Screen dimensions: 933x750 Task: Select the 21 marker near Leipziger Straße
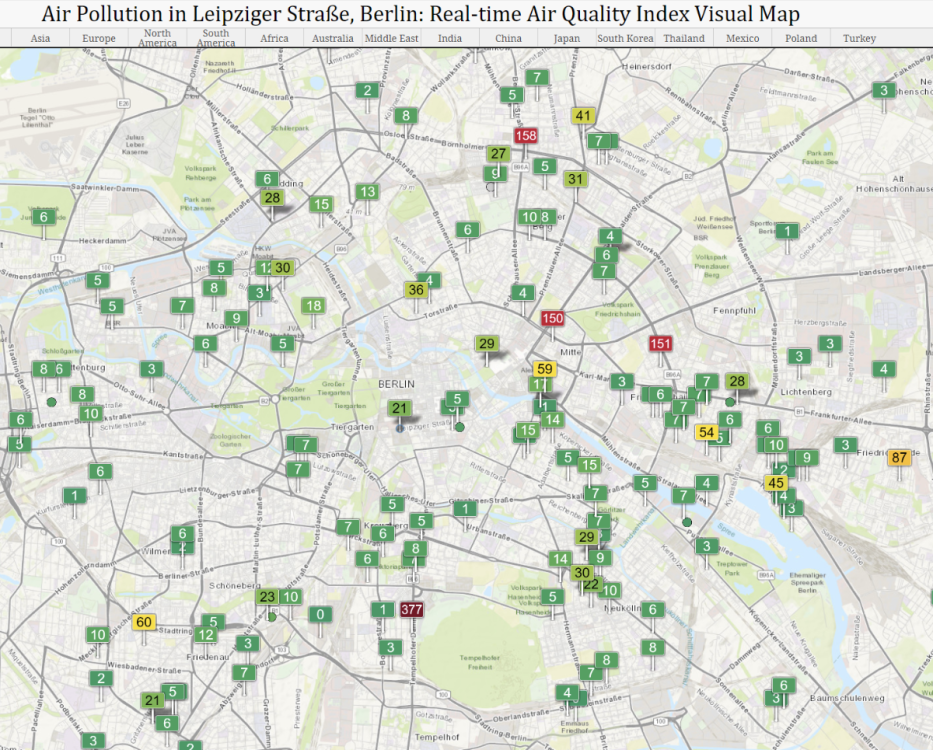pyautogui.click(x=400, y=408)
